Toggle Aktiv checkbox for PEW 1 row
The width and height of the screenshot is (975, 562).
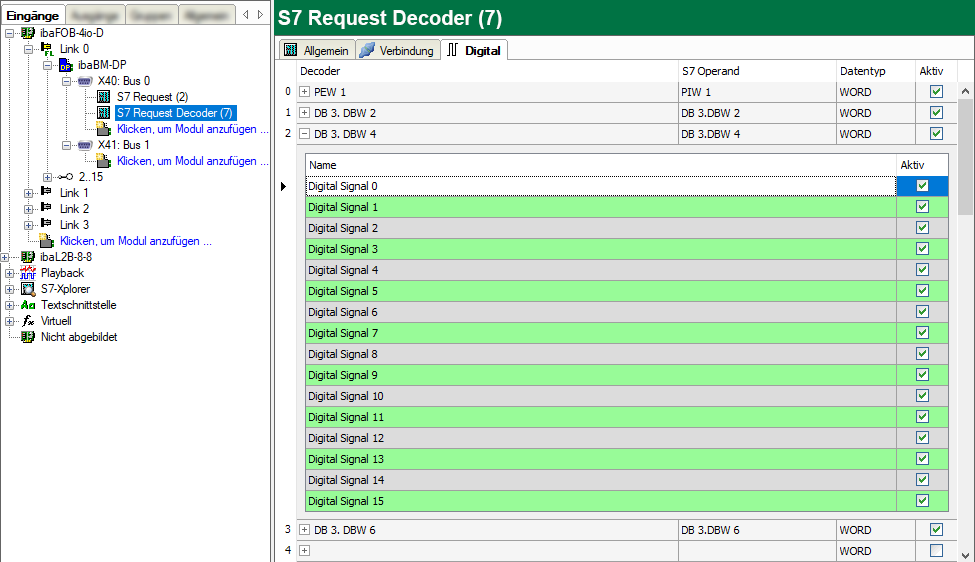point(936,92)
